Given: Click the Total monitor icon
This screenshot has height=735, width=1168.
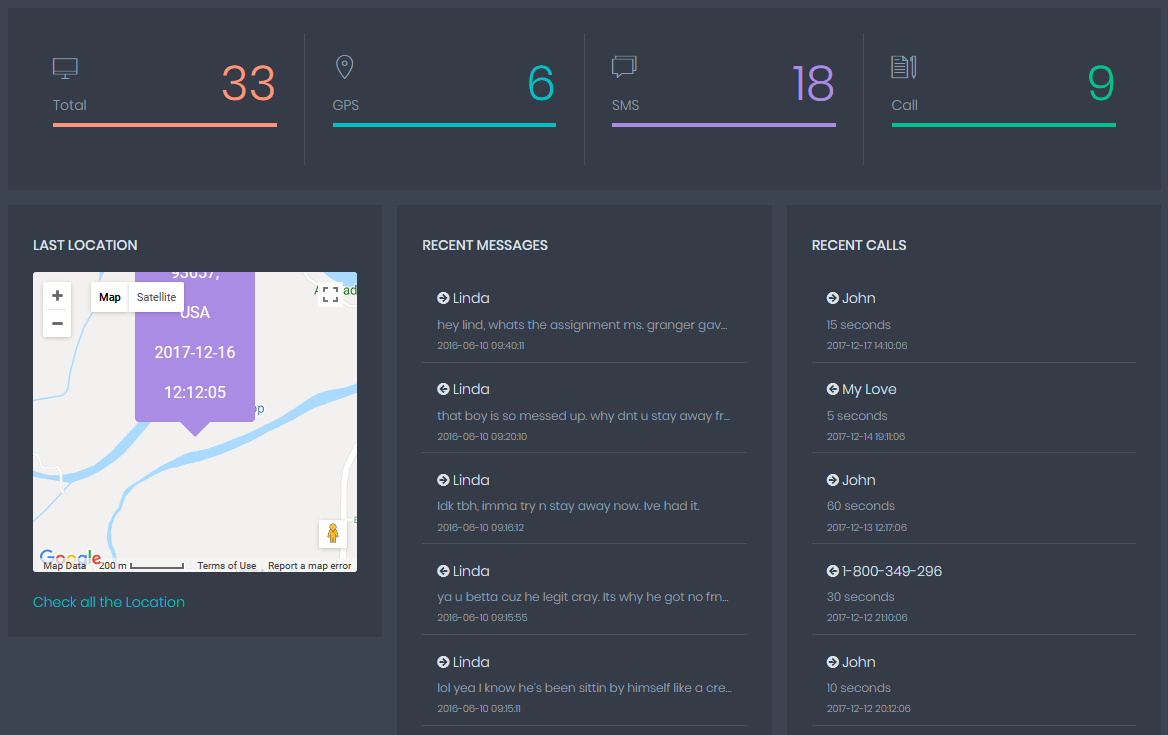Looking at the screenshot, I should 65,67.
